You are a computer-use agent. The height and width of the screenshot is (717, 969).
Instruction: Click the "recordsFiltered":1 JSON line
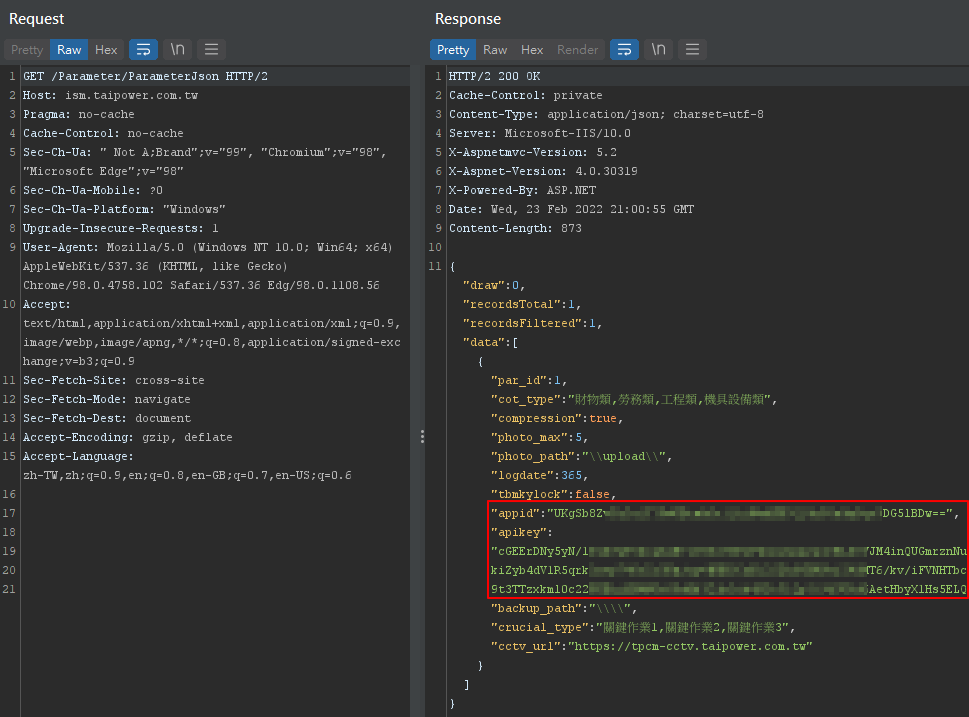tap(533, 323)
